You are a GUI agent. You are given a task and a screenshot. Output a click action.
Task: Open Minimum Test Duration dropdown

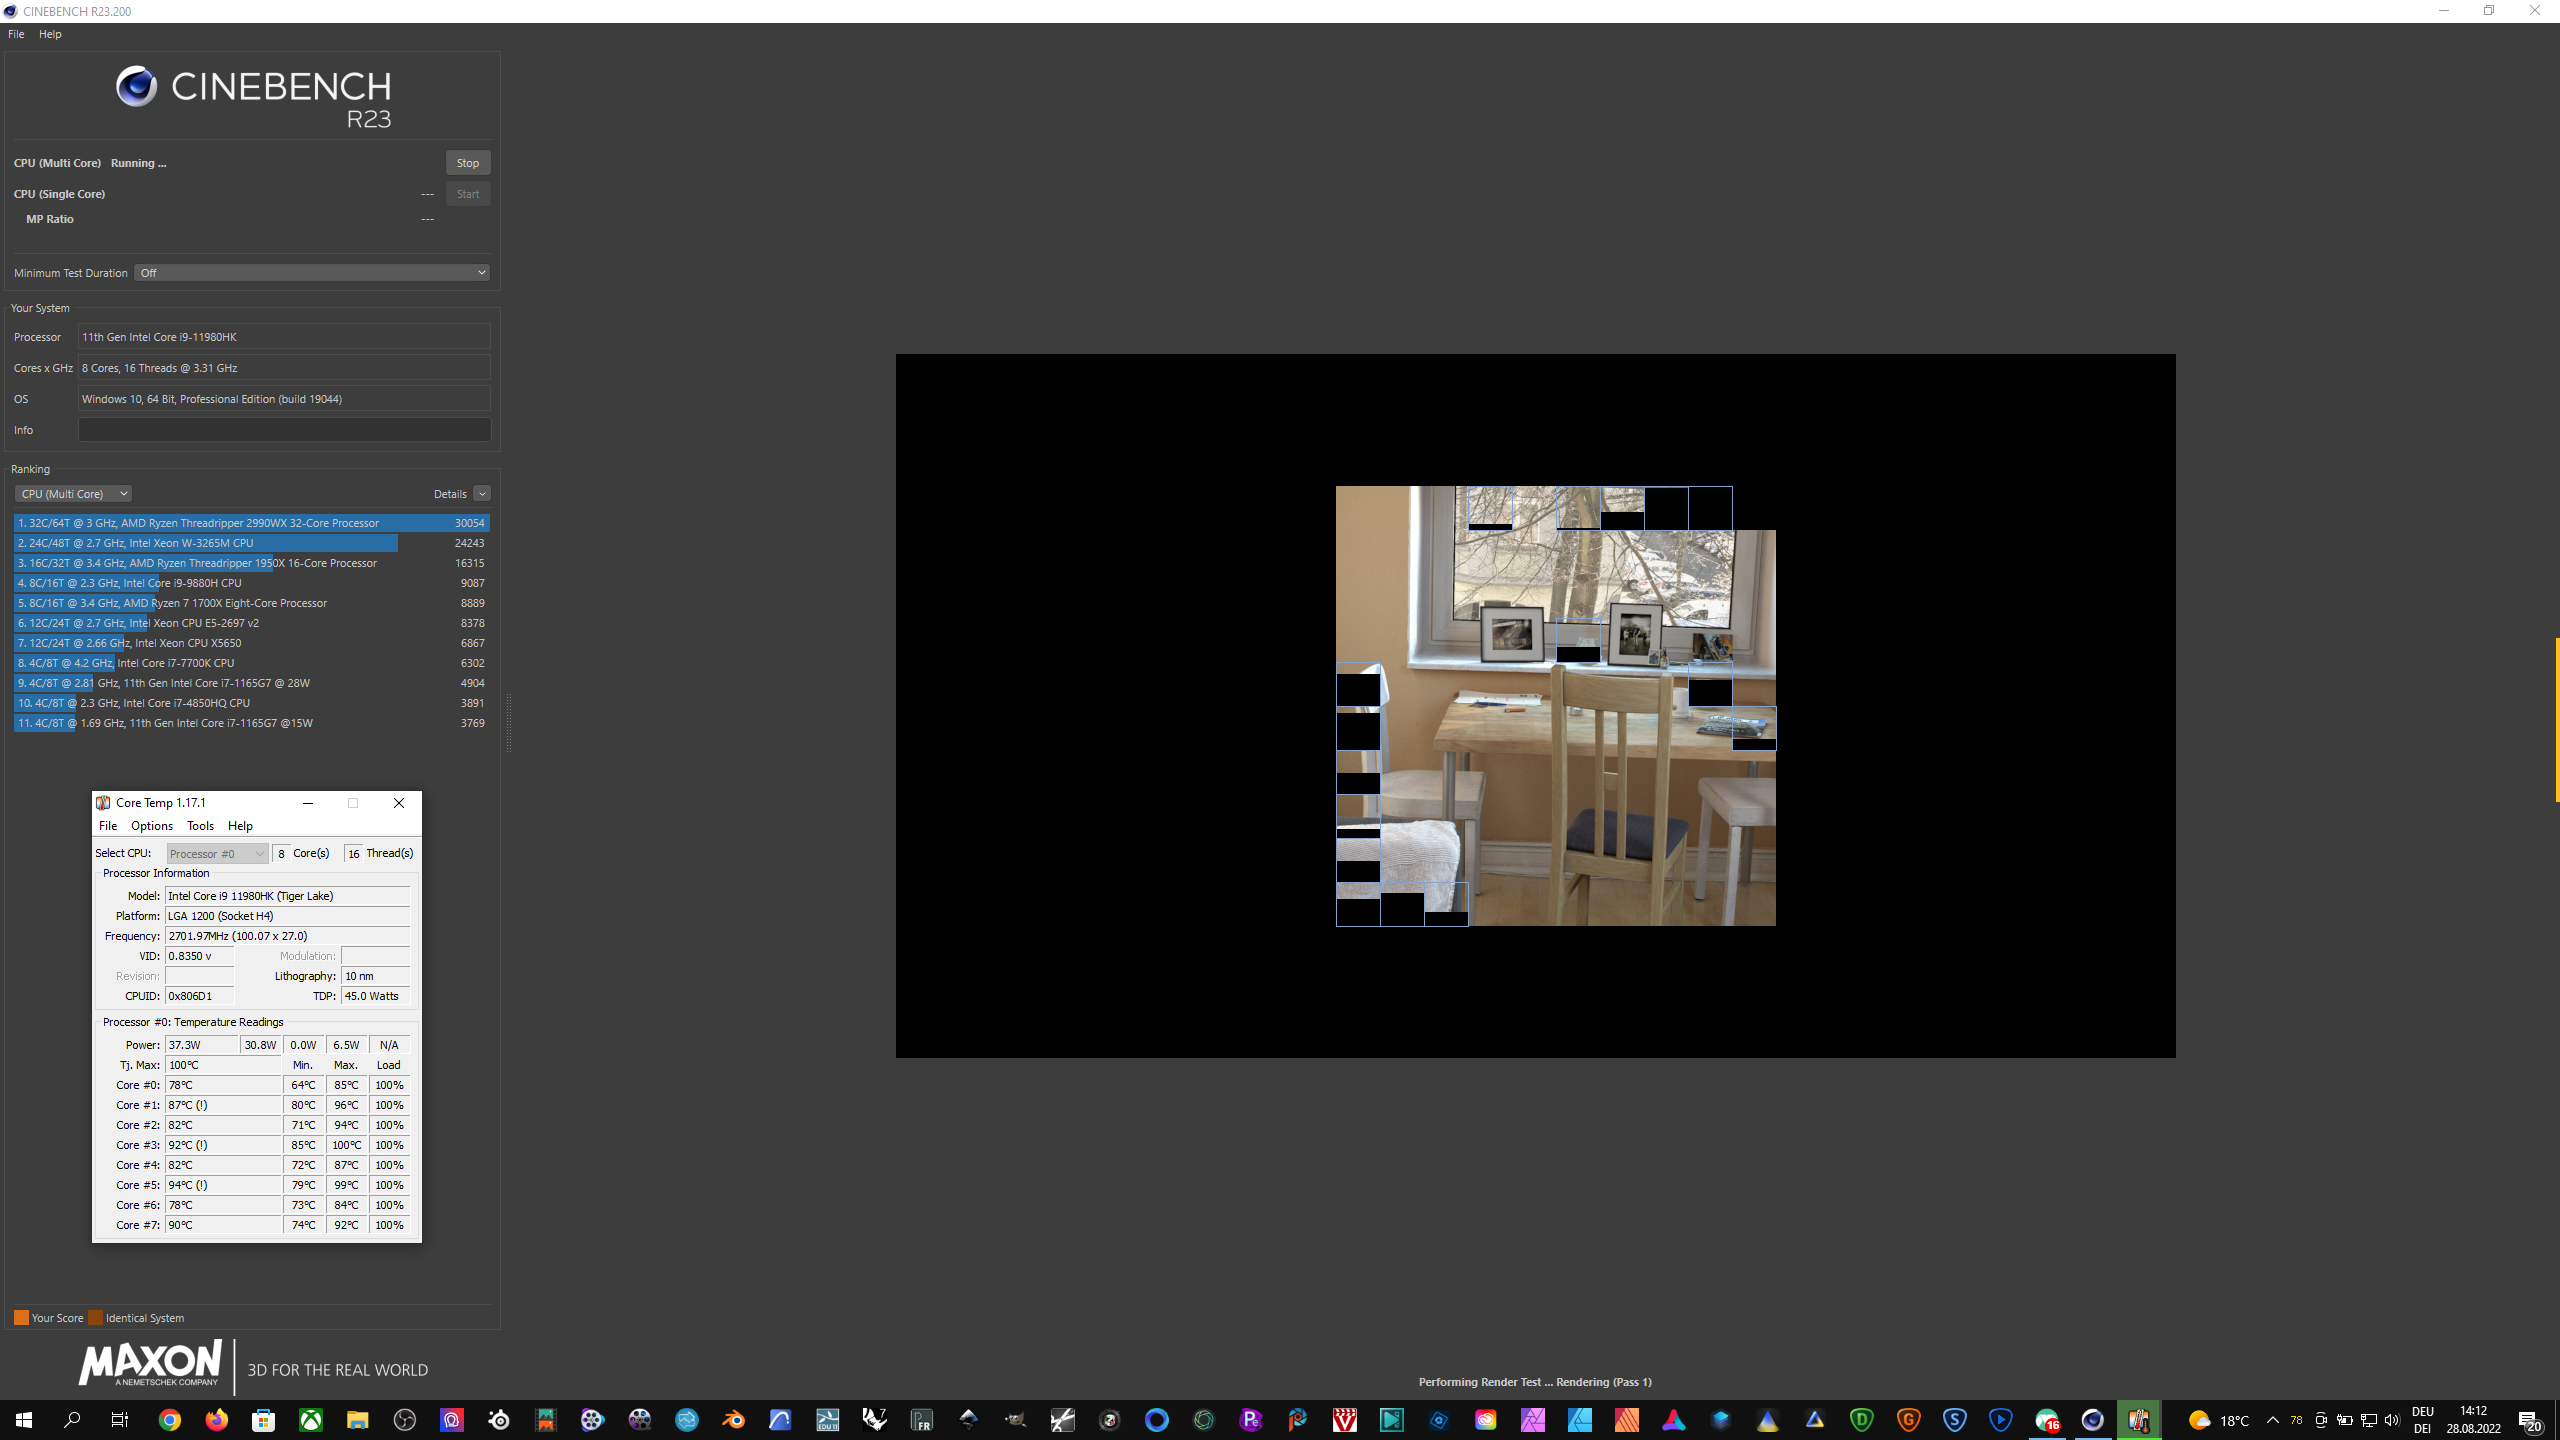coord(312,273)
